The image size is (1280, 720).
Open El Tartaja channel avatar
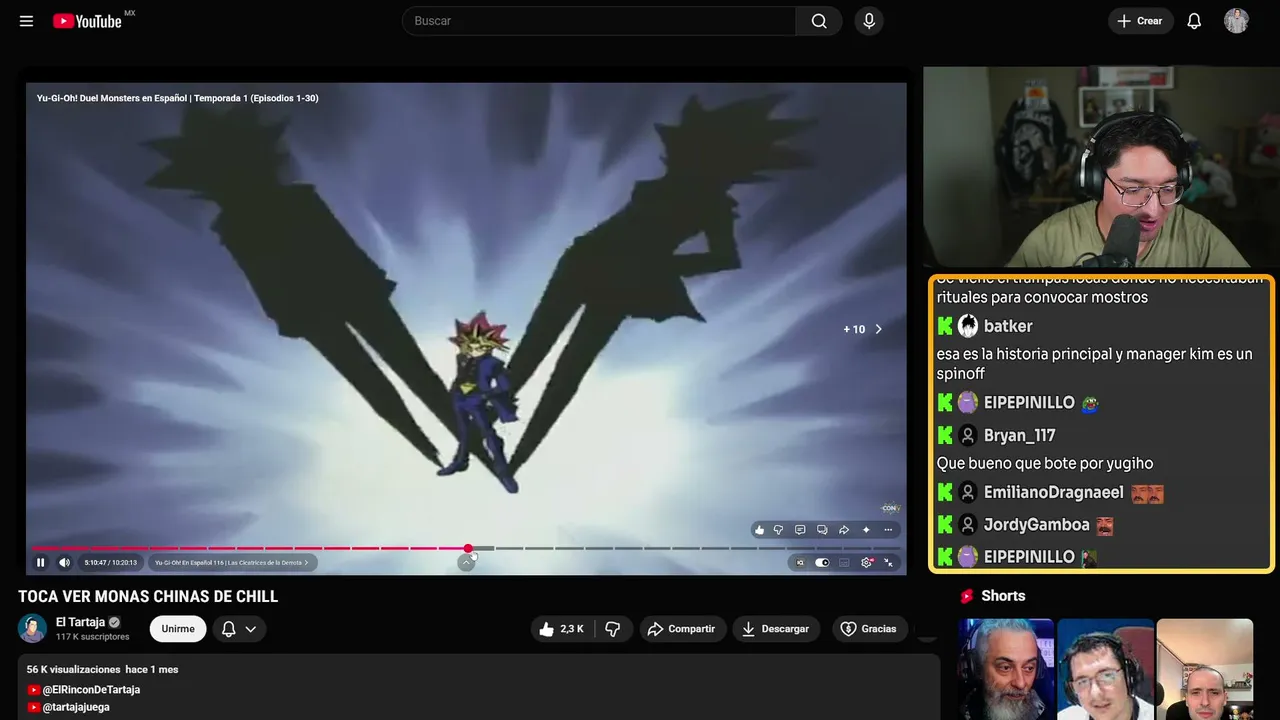click(x=33, y=628)
